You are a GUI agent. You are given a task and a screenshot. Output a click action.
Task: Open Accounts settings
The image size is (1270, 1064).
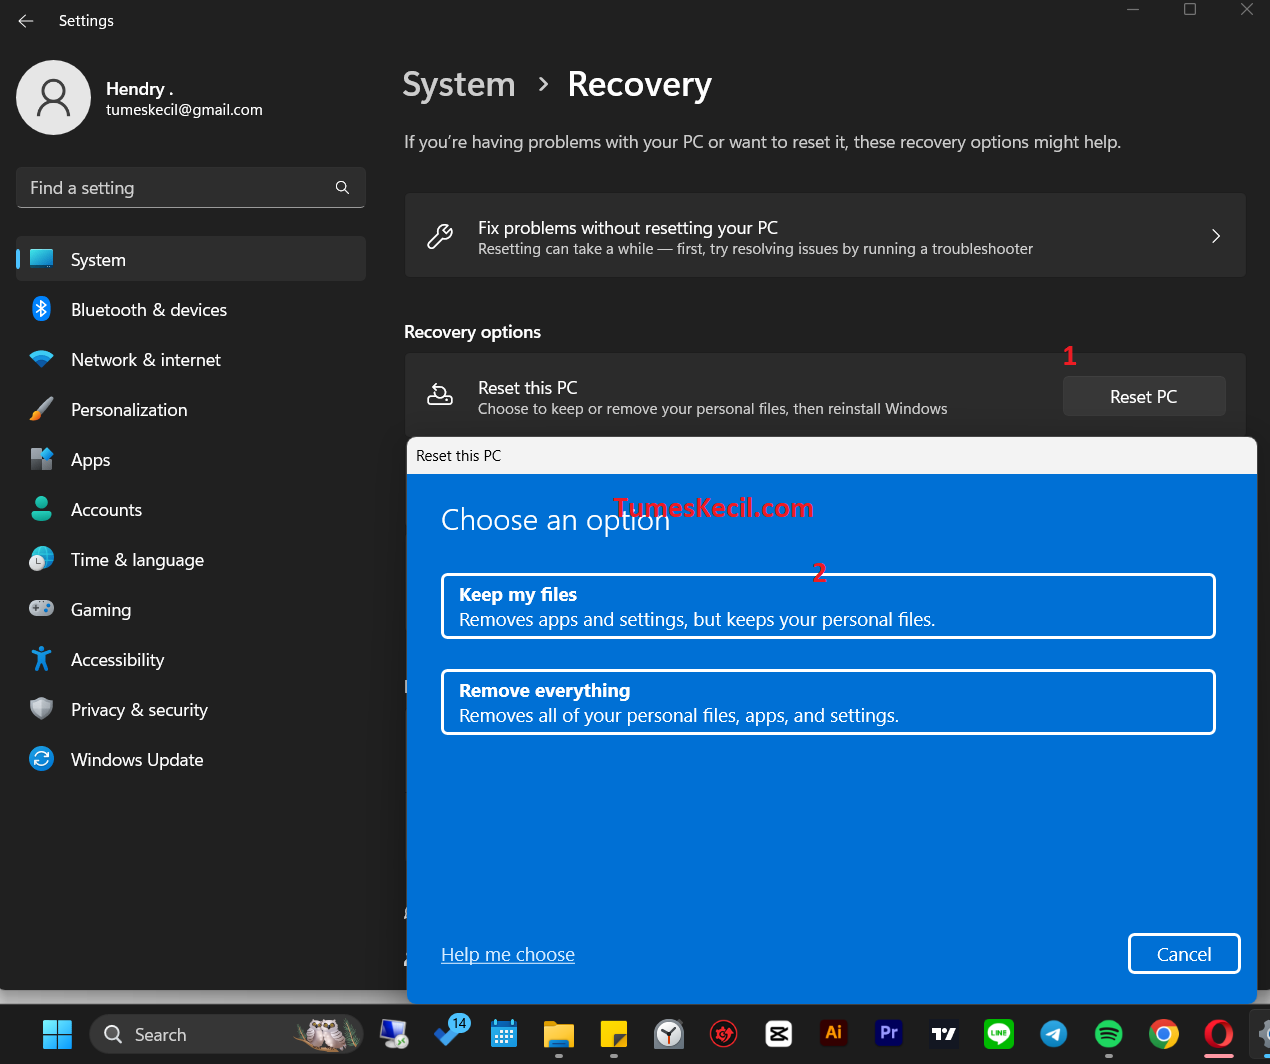(x=106, y=509)
